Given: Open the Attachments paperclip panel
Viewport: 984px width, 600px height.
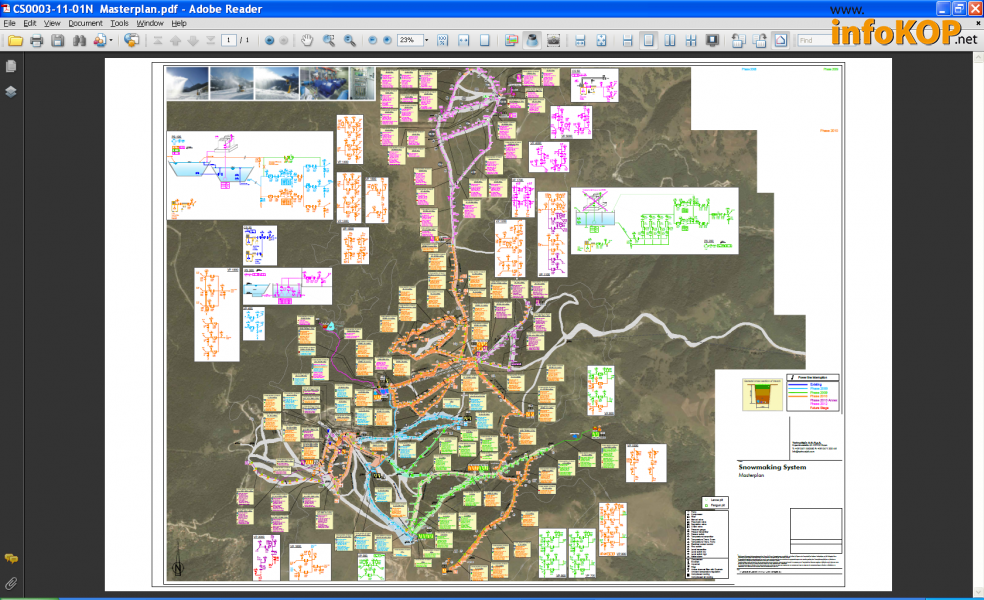Looking at the screenshot, I should (x=11, y=582).
